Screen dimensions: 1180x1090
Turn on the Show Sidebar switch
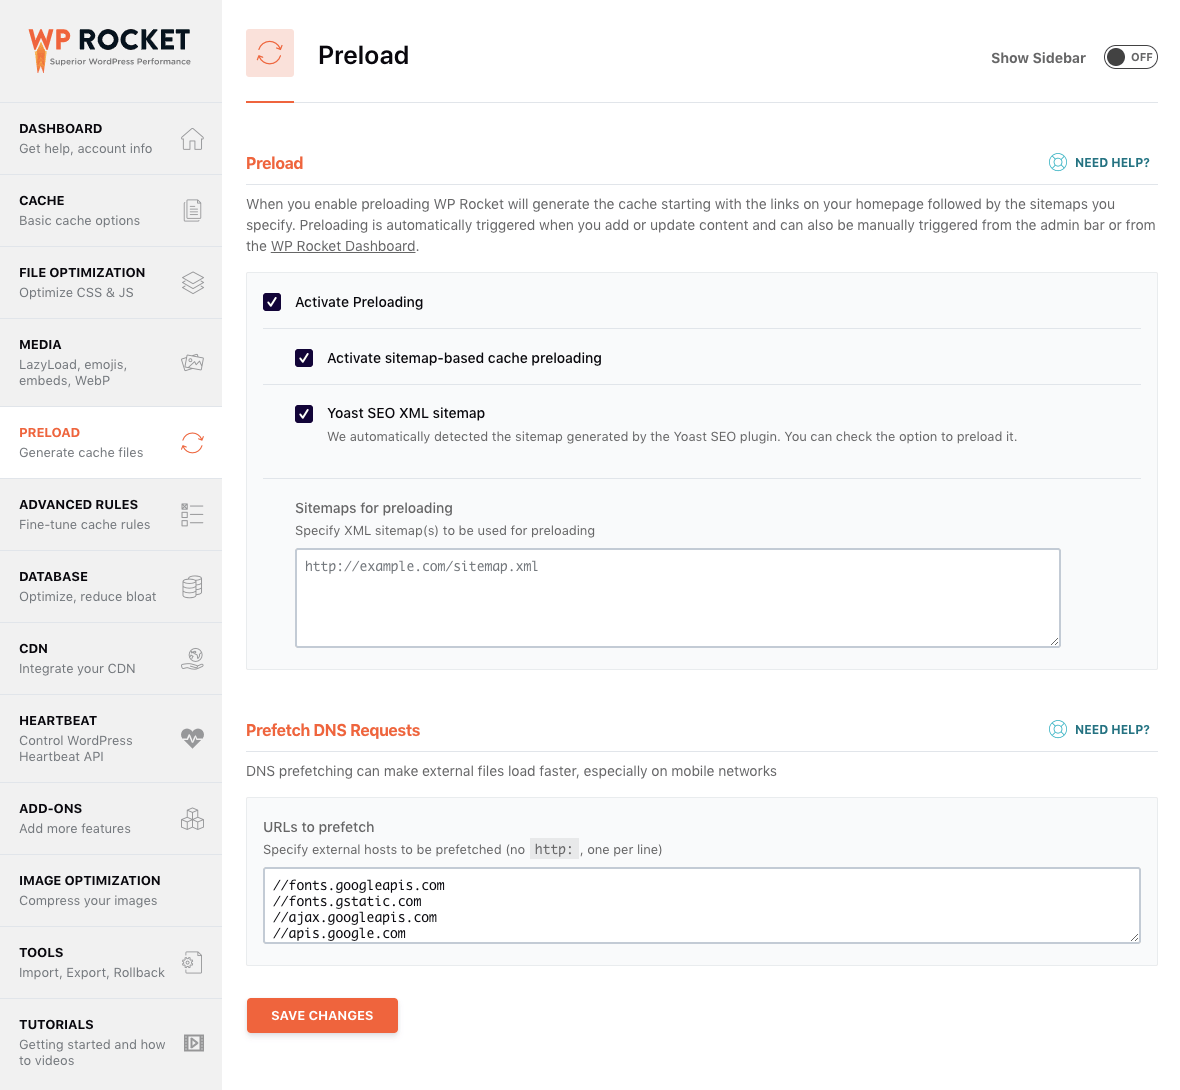point(1130,57)
